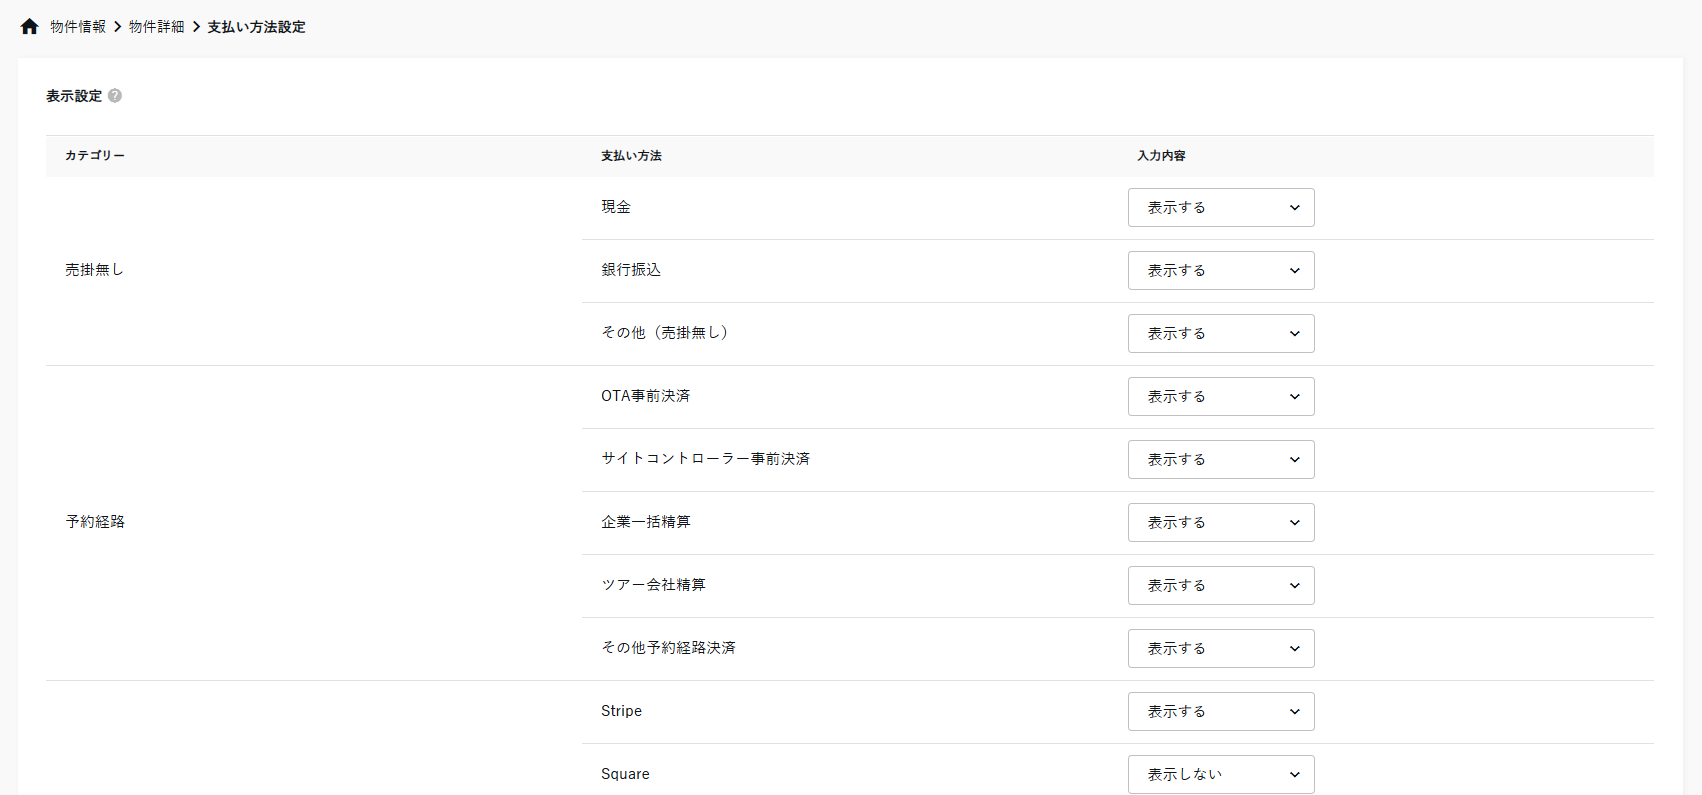This screenshot has width=1702, height=795.
Task: Click the 売掛無し category cell
Action: click(94, 270)
